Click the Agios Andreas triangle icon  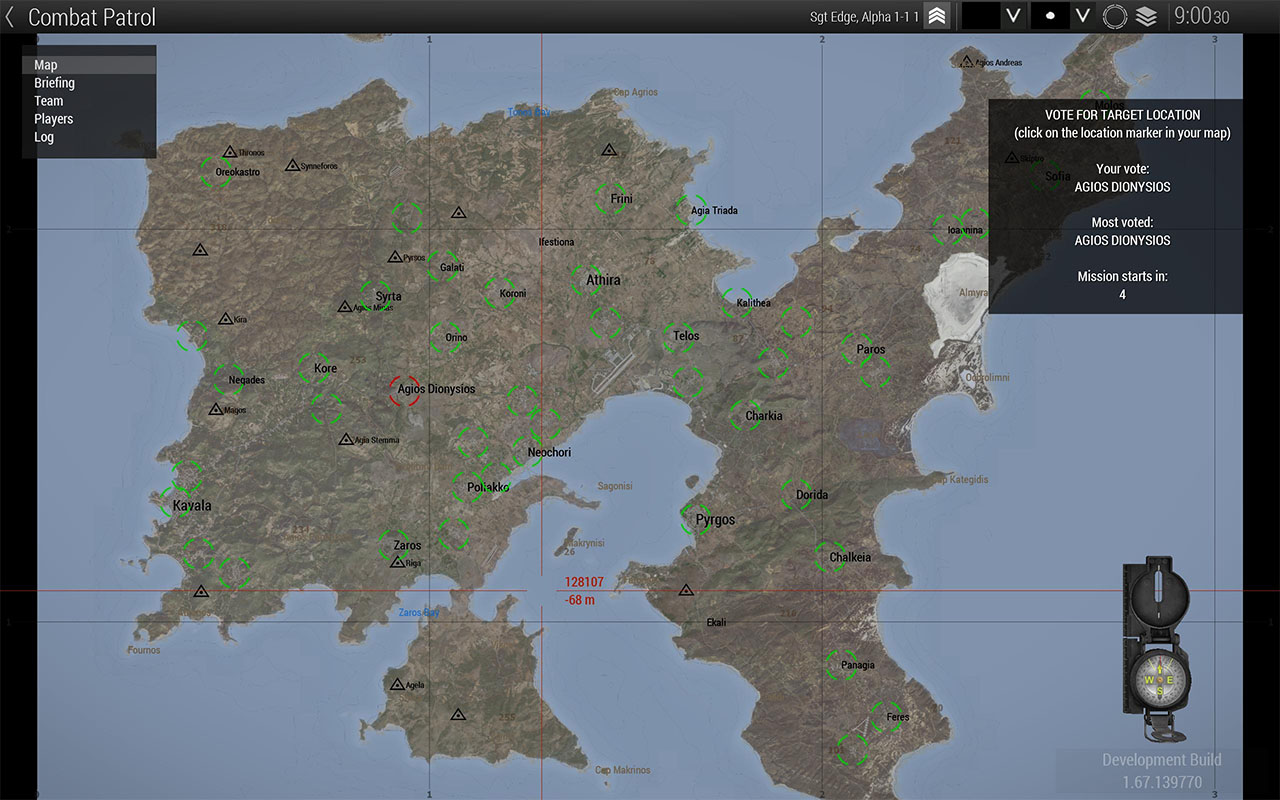coord(966,61)
